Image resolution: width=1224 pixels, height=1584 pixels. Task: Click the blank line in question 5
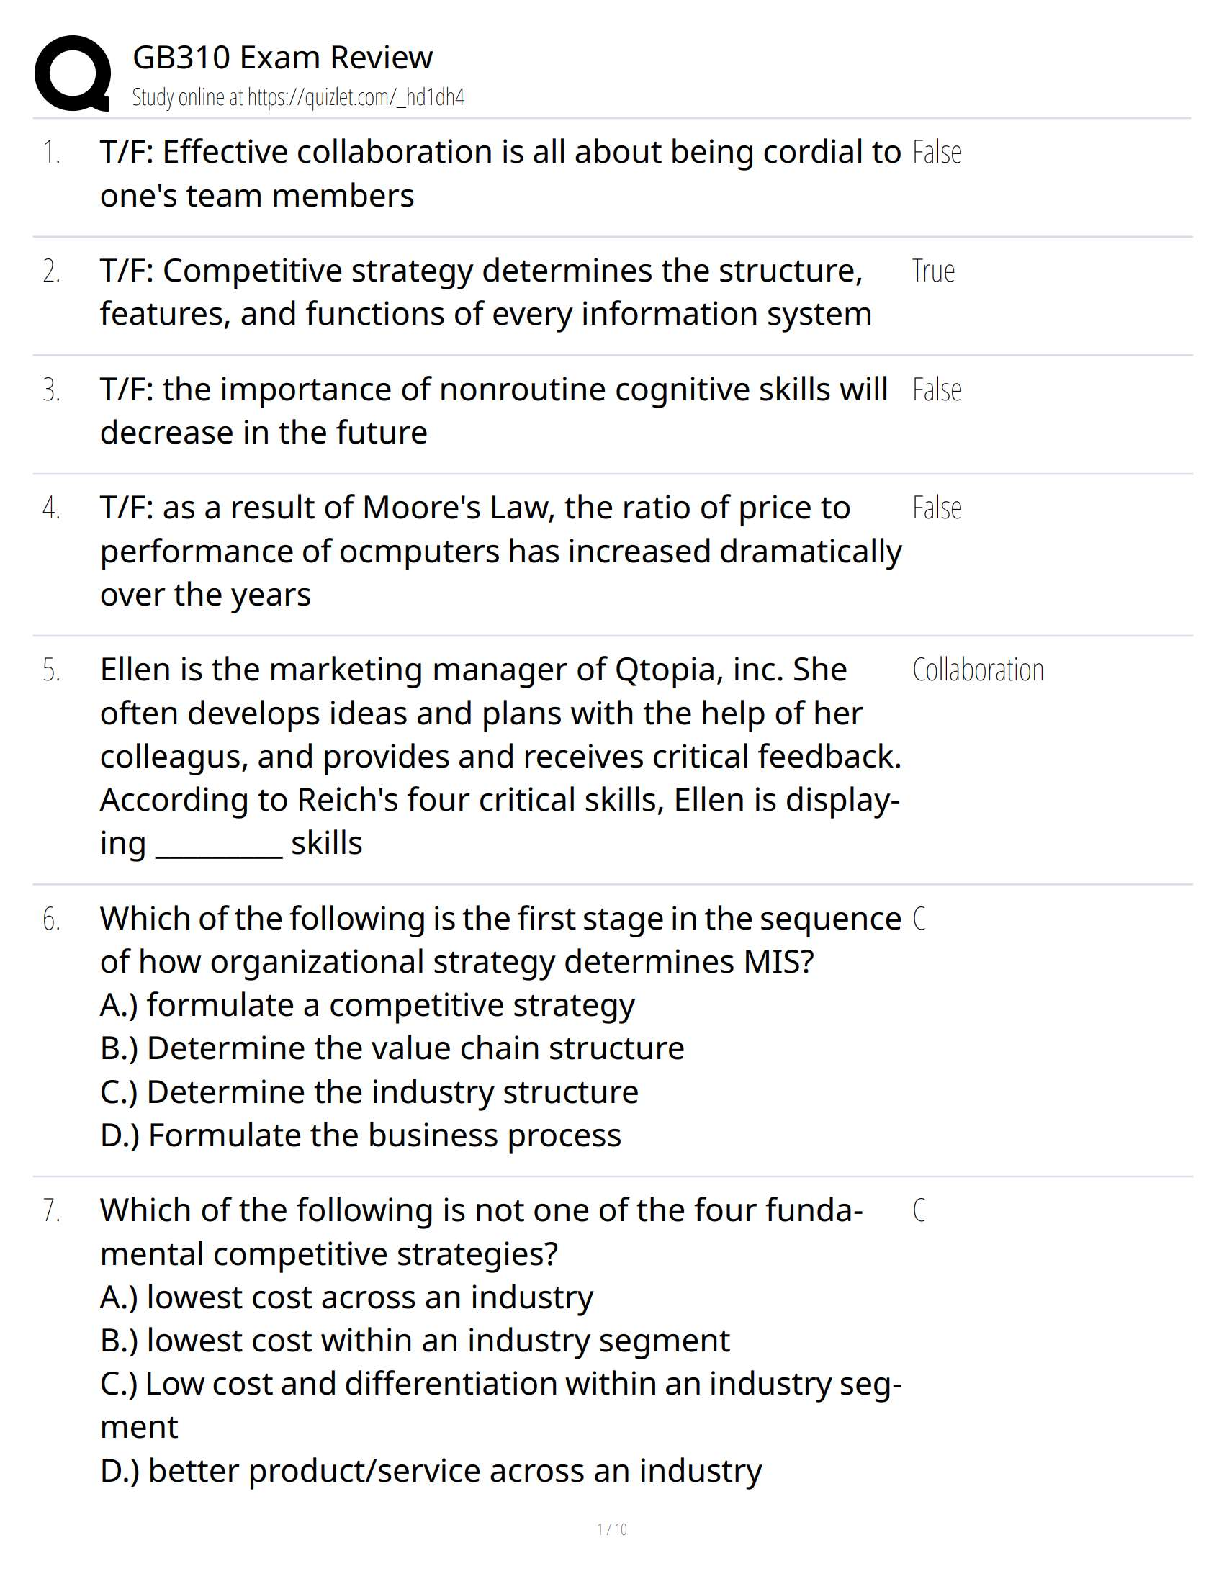(220, 846)
